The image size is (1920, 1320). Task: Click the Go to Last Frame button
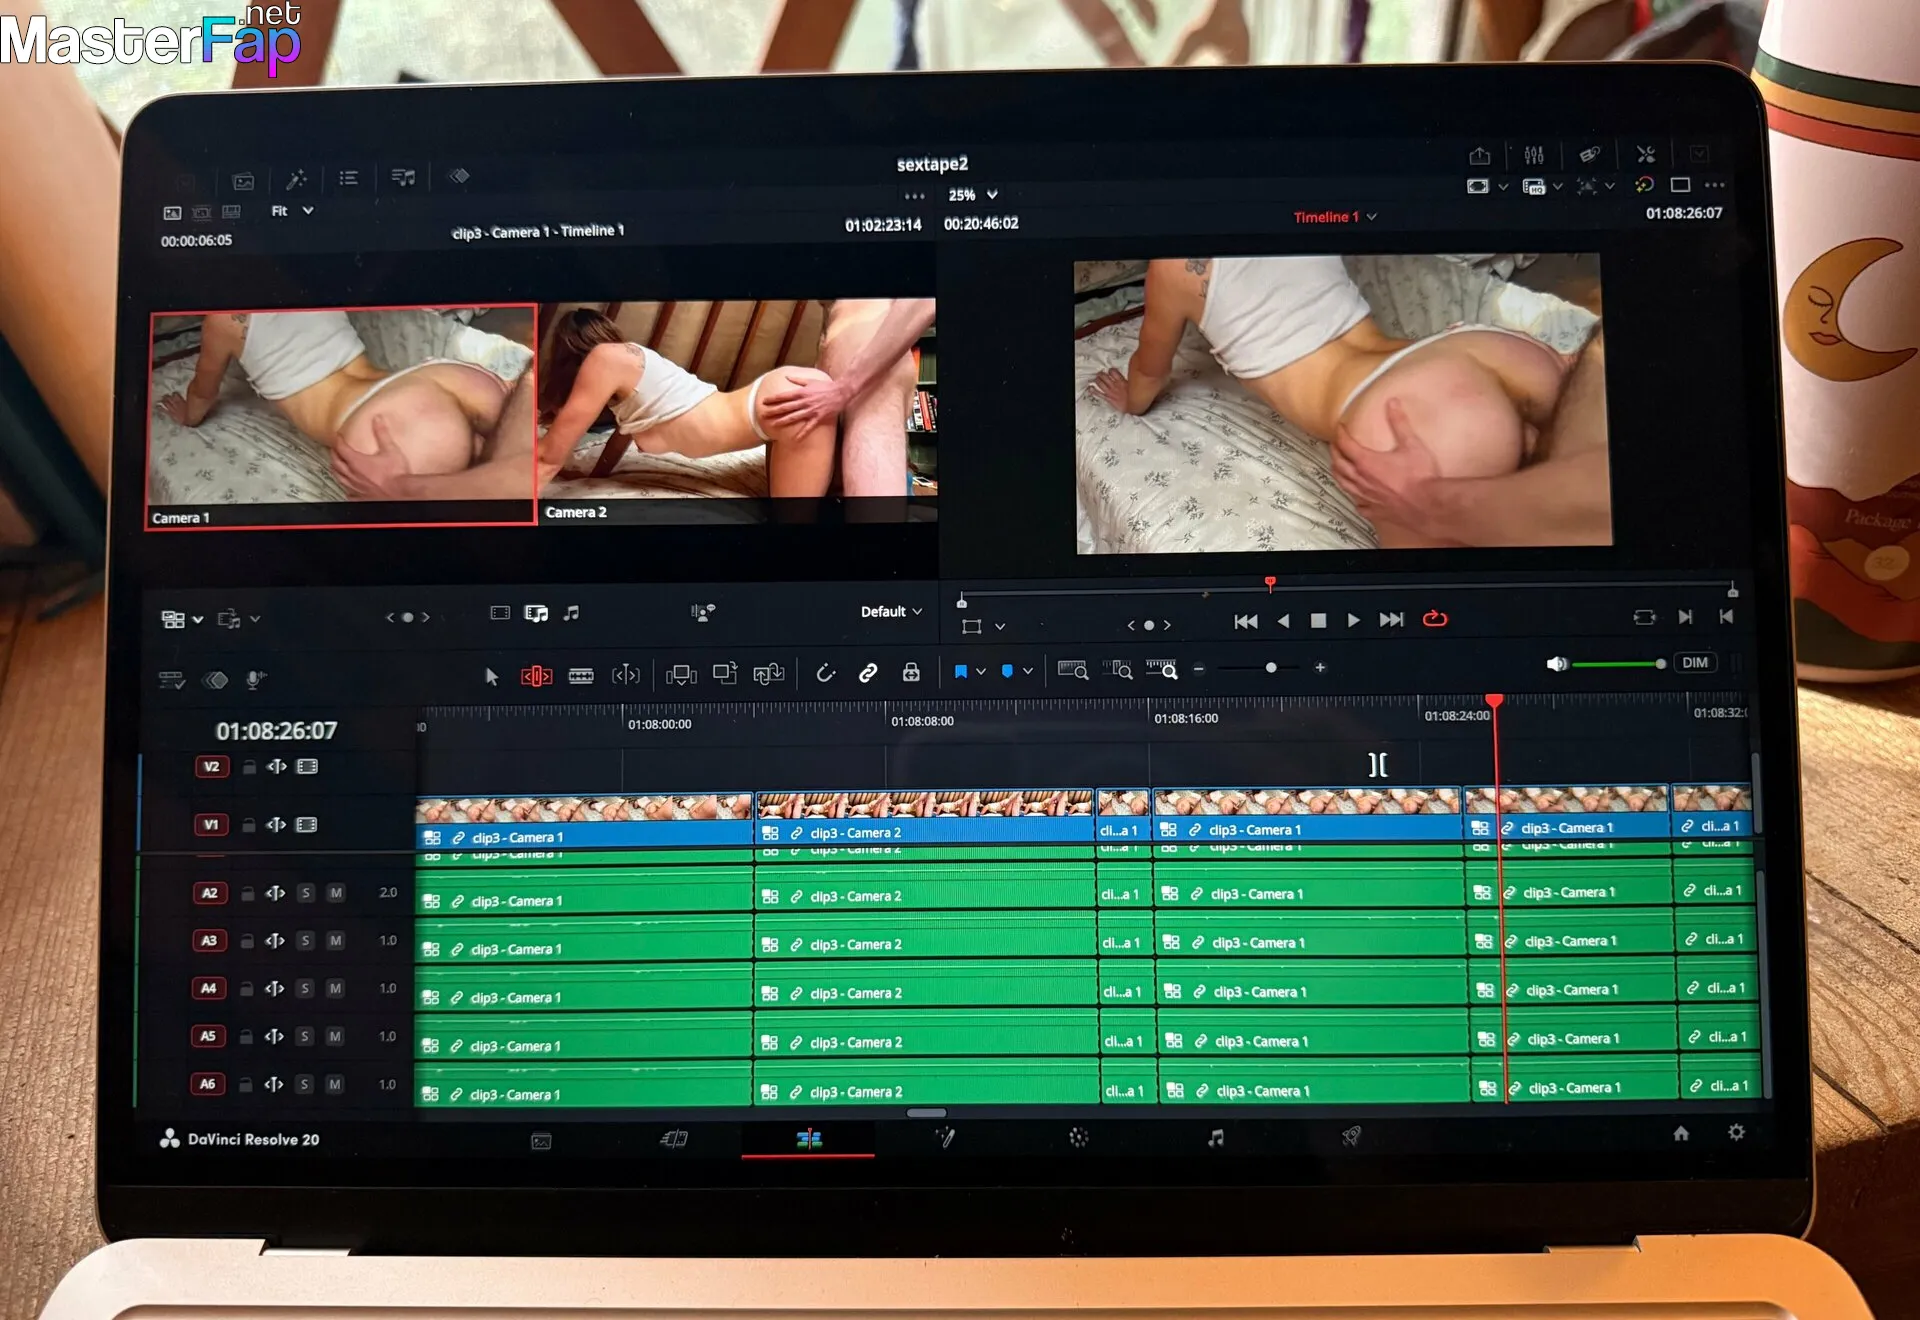click(1391, 620)
